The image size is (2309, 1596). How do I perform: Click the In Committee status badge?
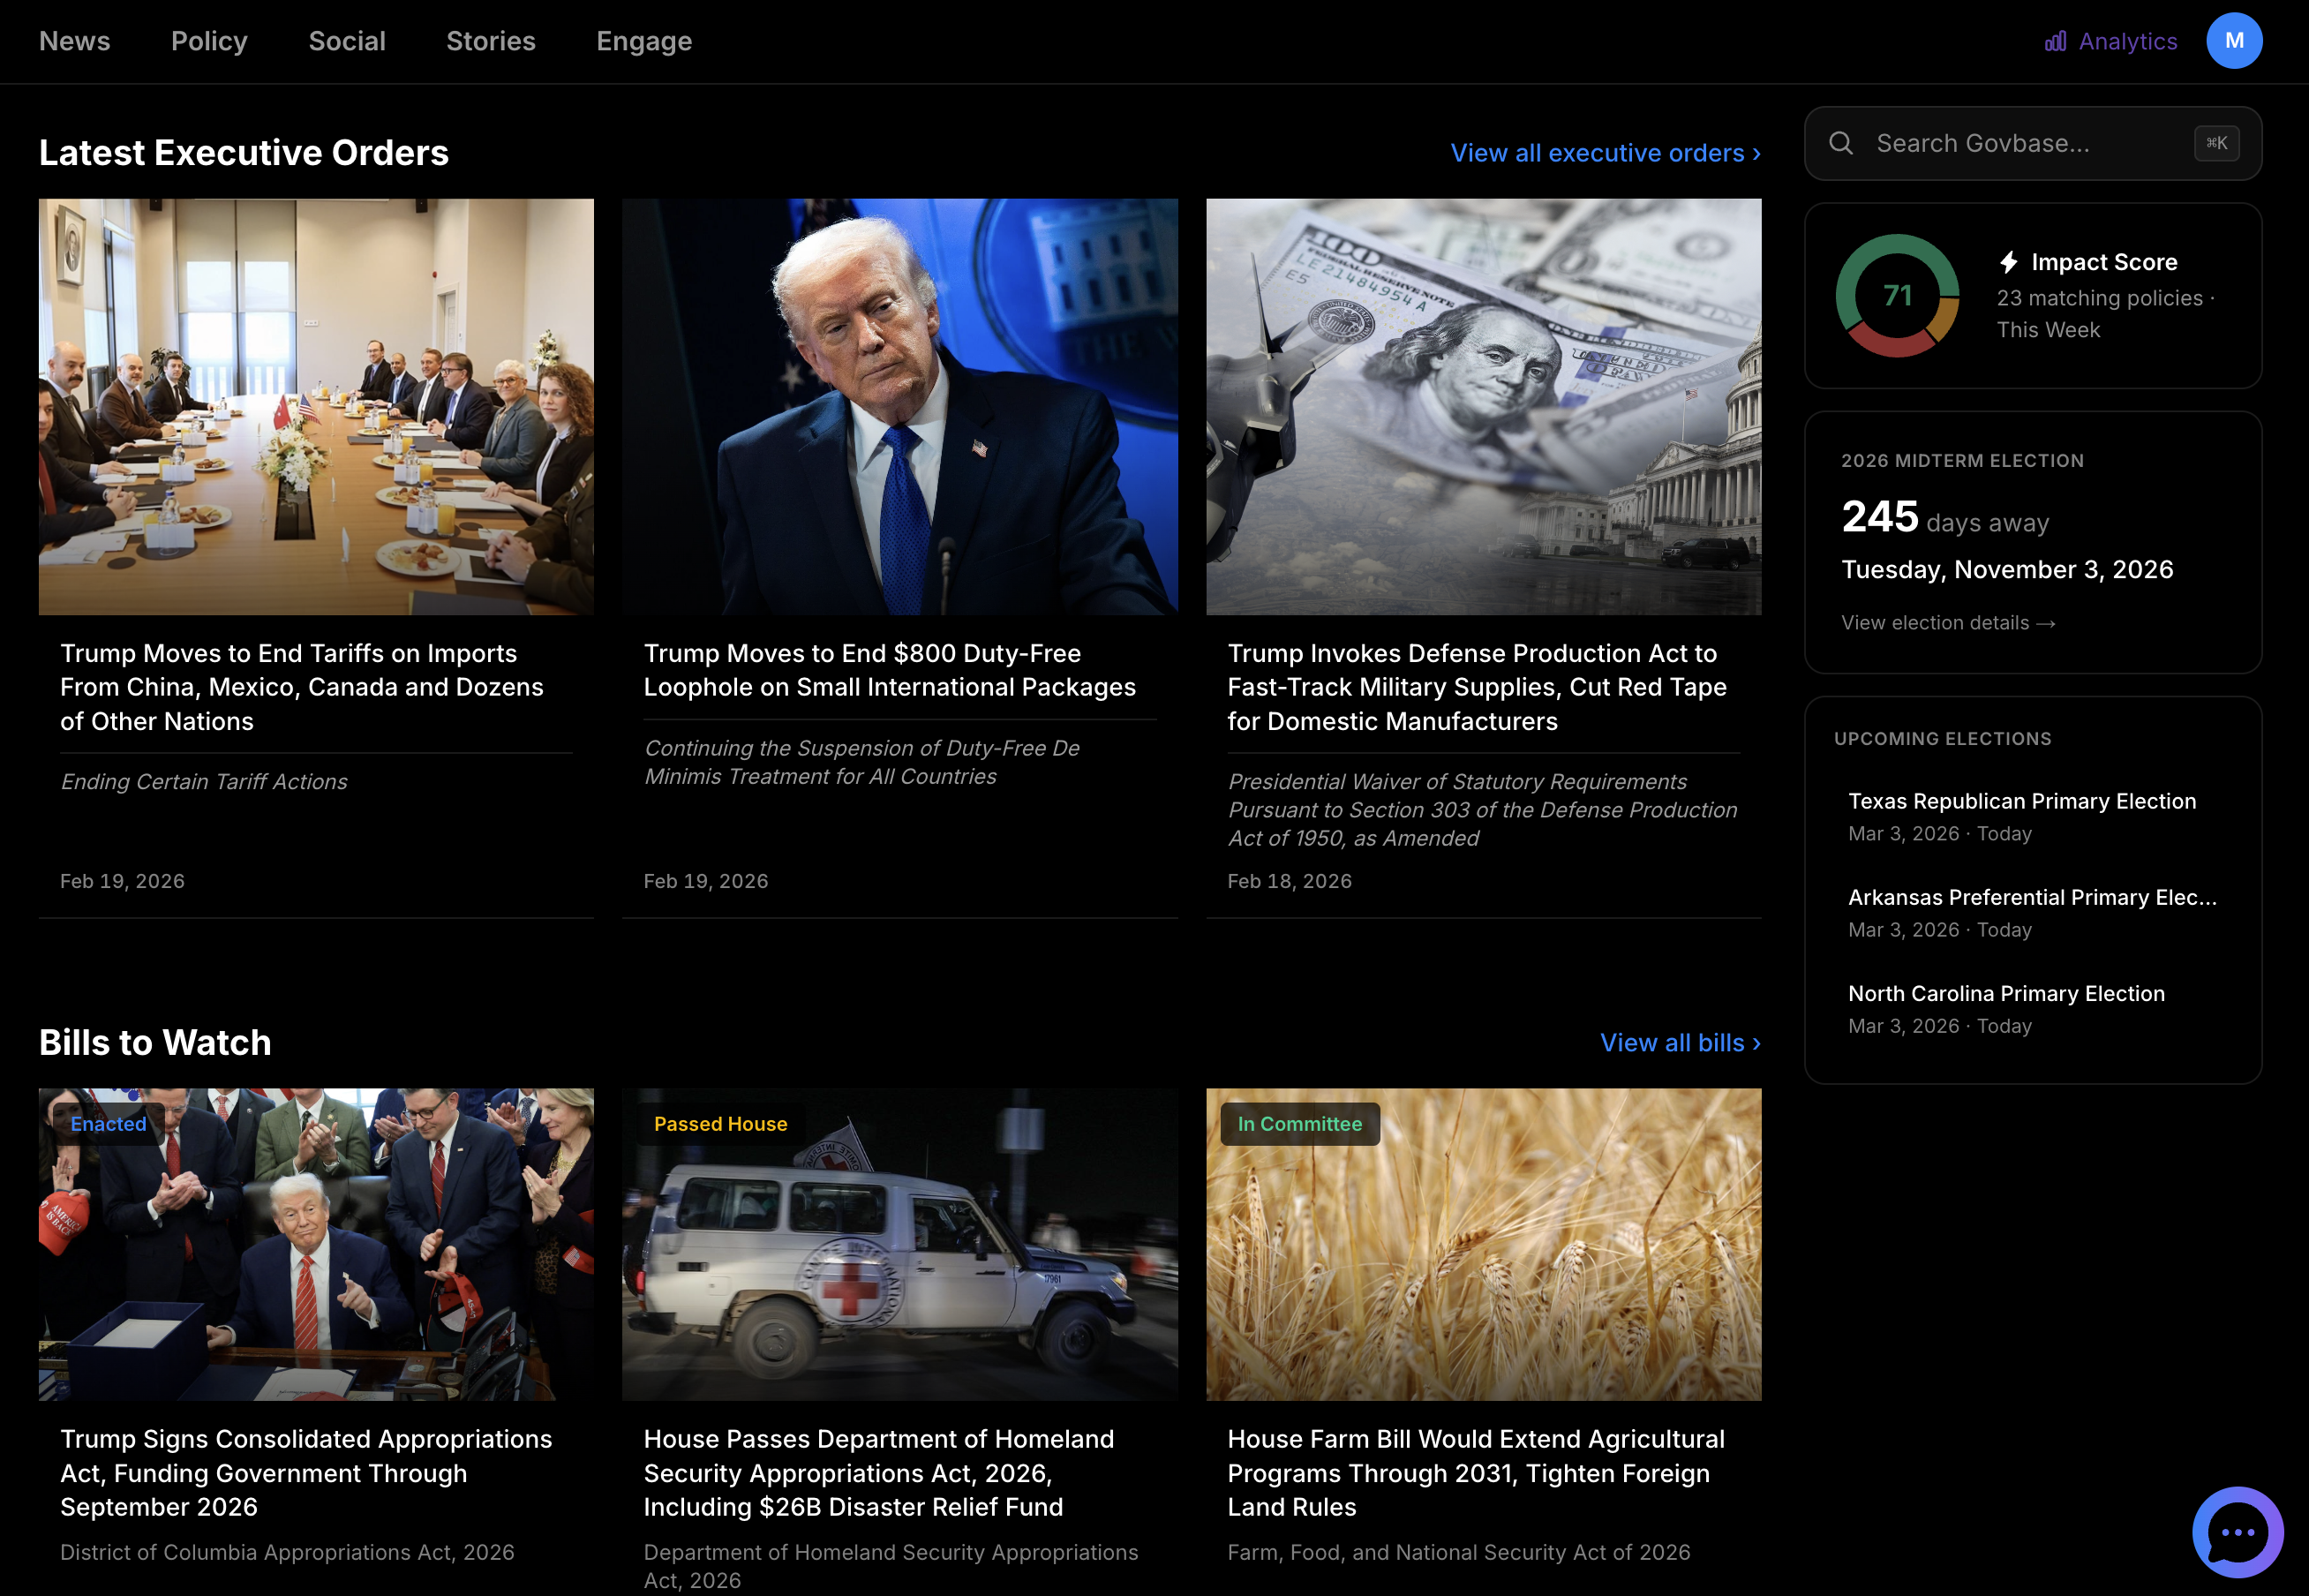coord(1298,1124)
